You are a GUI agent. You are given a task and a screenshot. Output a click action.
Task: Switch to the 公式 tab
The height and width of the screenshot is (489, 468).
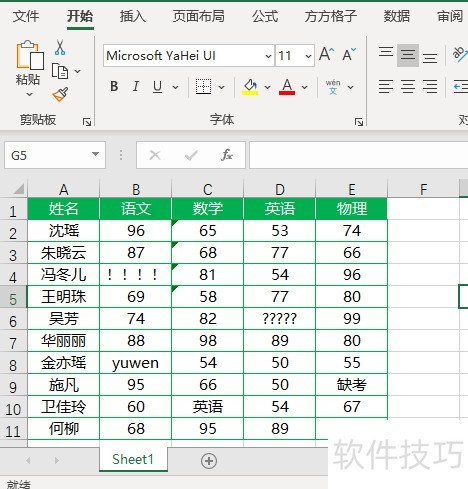coord(265,16)
